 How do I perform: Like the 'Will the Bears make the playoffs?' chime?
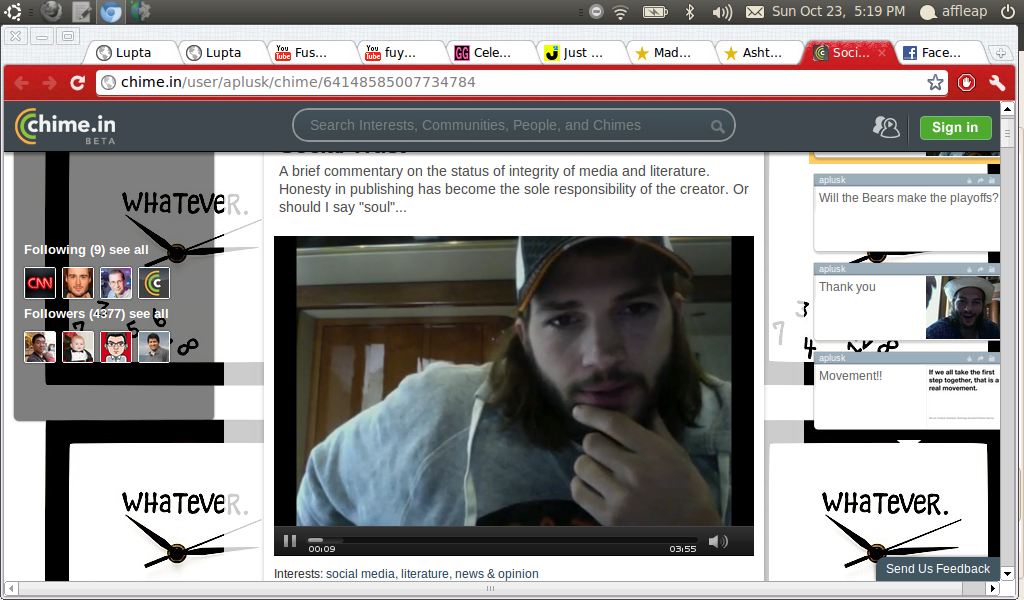(970, 180)
